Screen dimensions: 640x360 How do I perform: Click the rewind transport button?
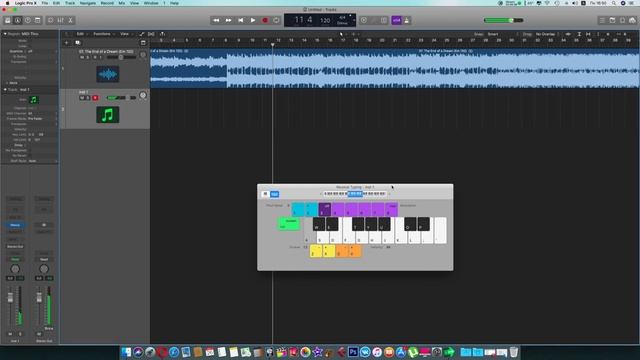(x=216, y=20)
